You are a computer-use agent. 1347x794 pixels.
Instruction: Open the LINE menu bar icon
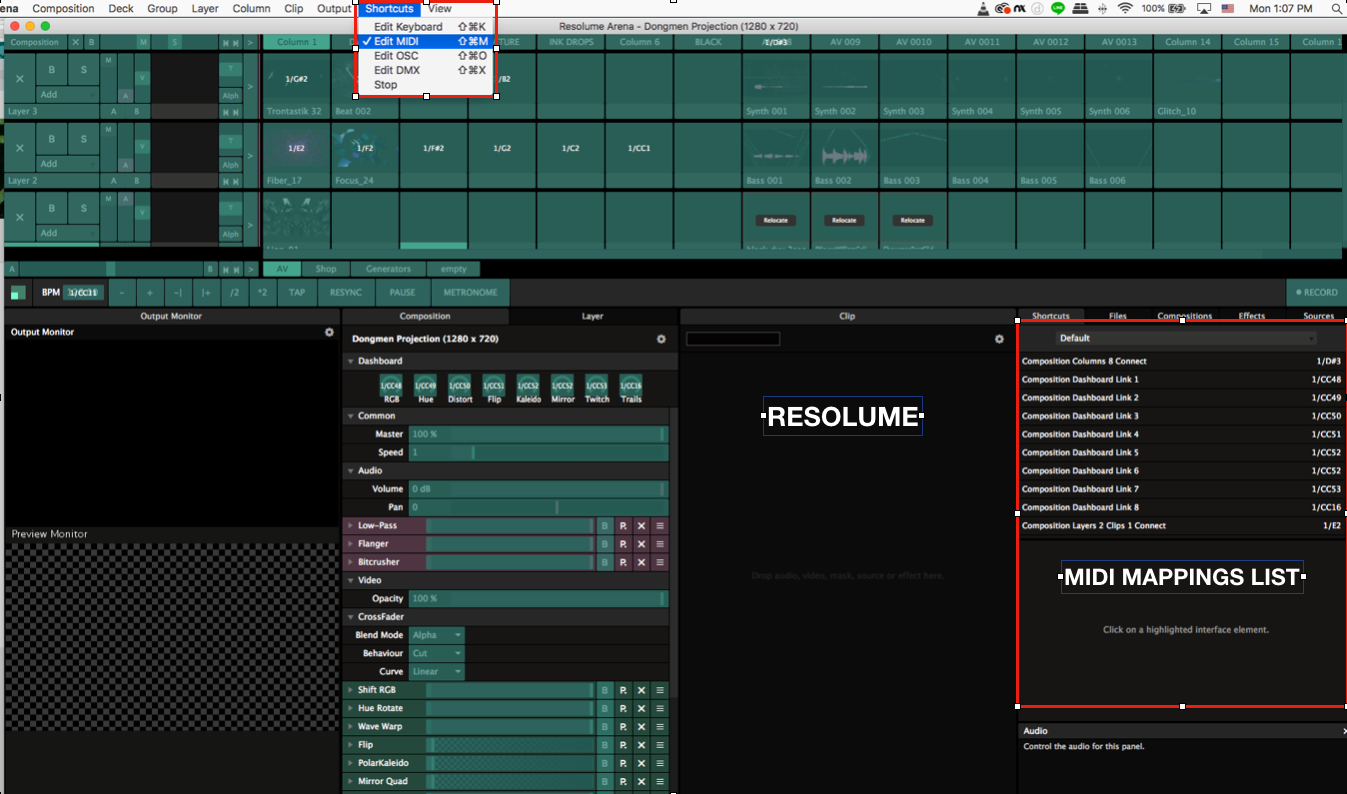coord(1058,9)
